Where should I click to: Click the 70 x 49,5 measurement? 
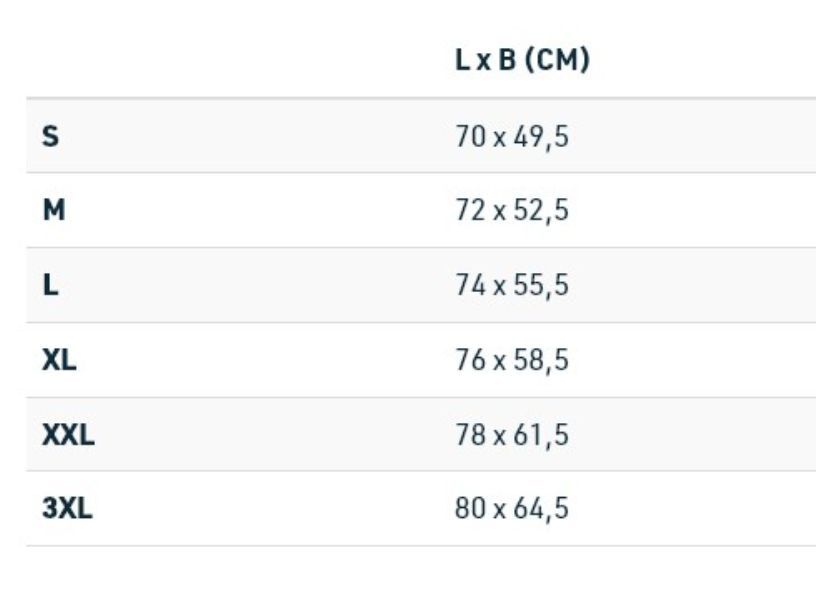(512, 137)
